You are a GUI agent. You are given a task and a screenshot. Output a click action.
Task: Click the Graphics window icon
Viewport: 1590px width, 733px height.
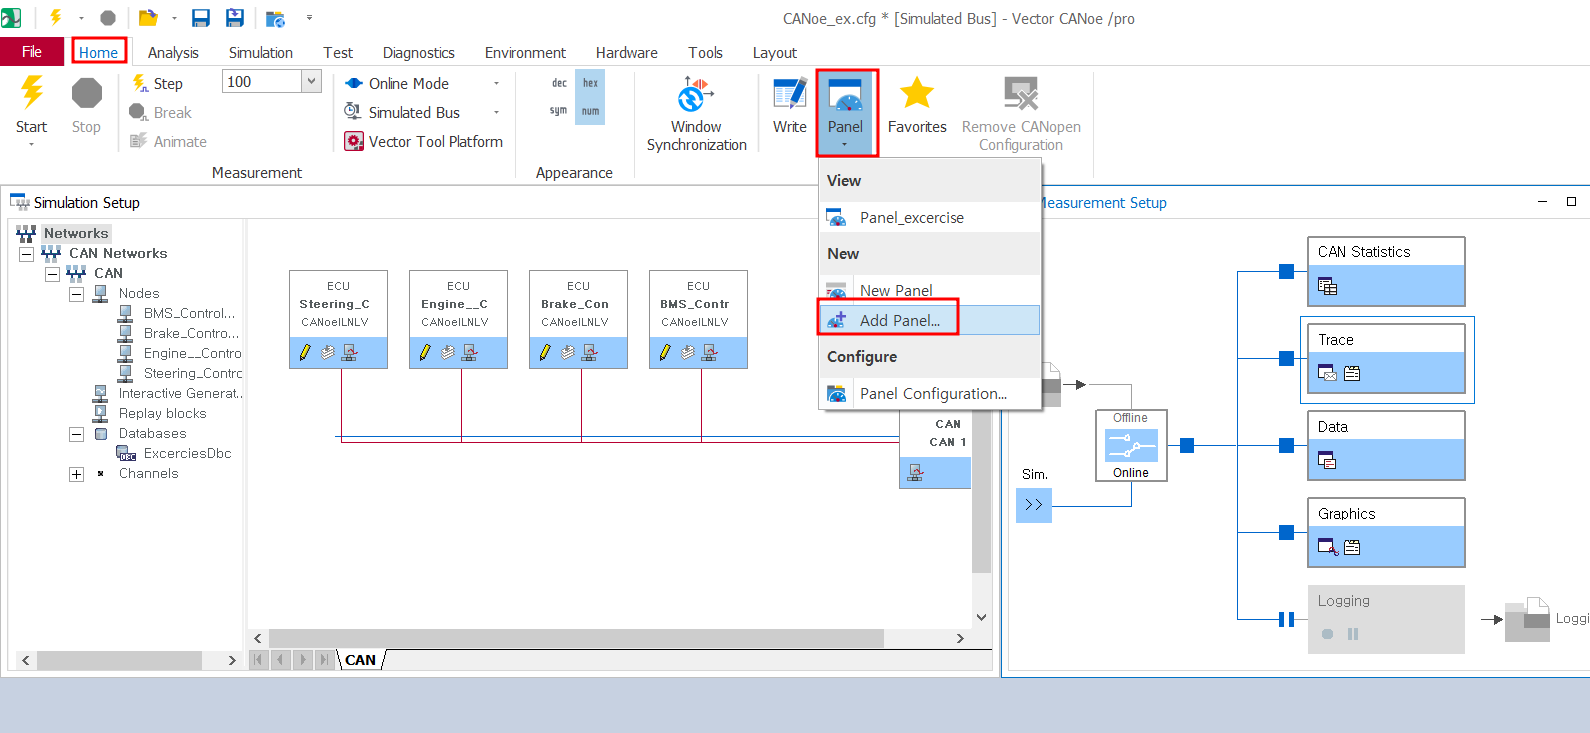click(x=1327, y=547)
